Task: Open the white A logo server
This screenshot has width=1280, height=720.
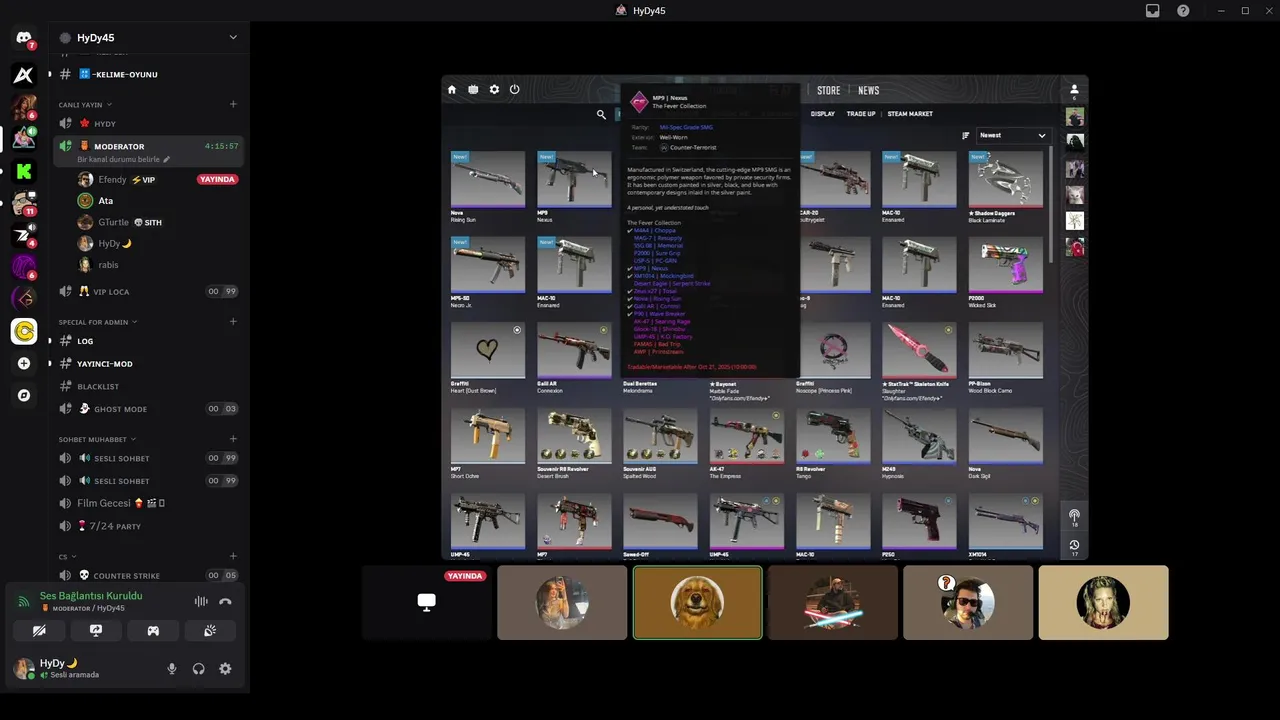Action: [24, 75]
